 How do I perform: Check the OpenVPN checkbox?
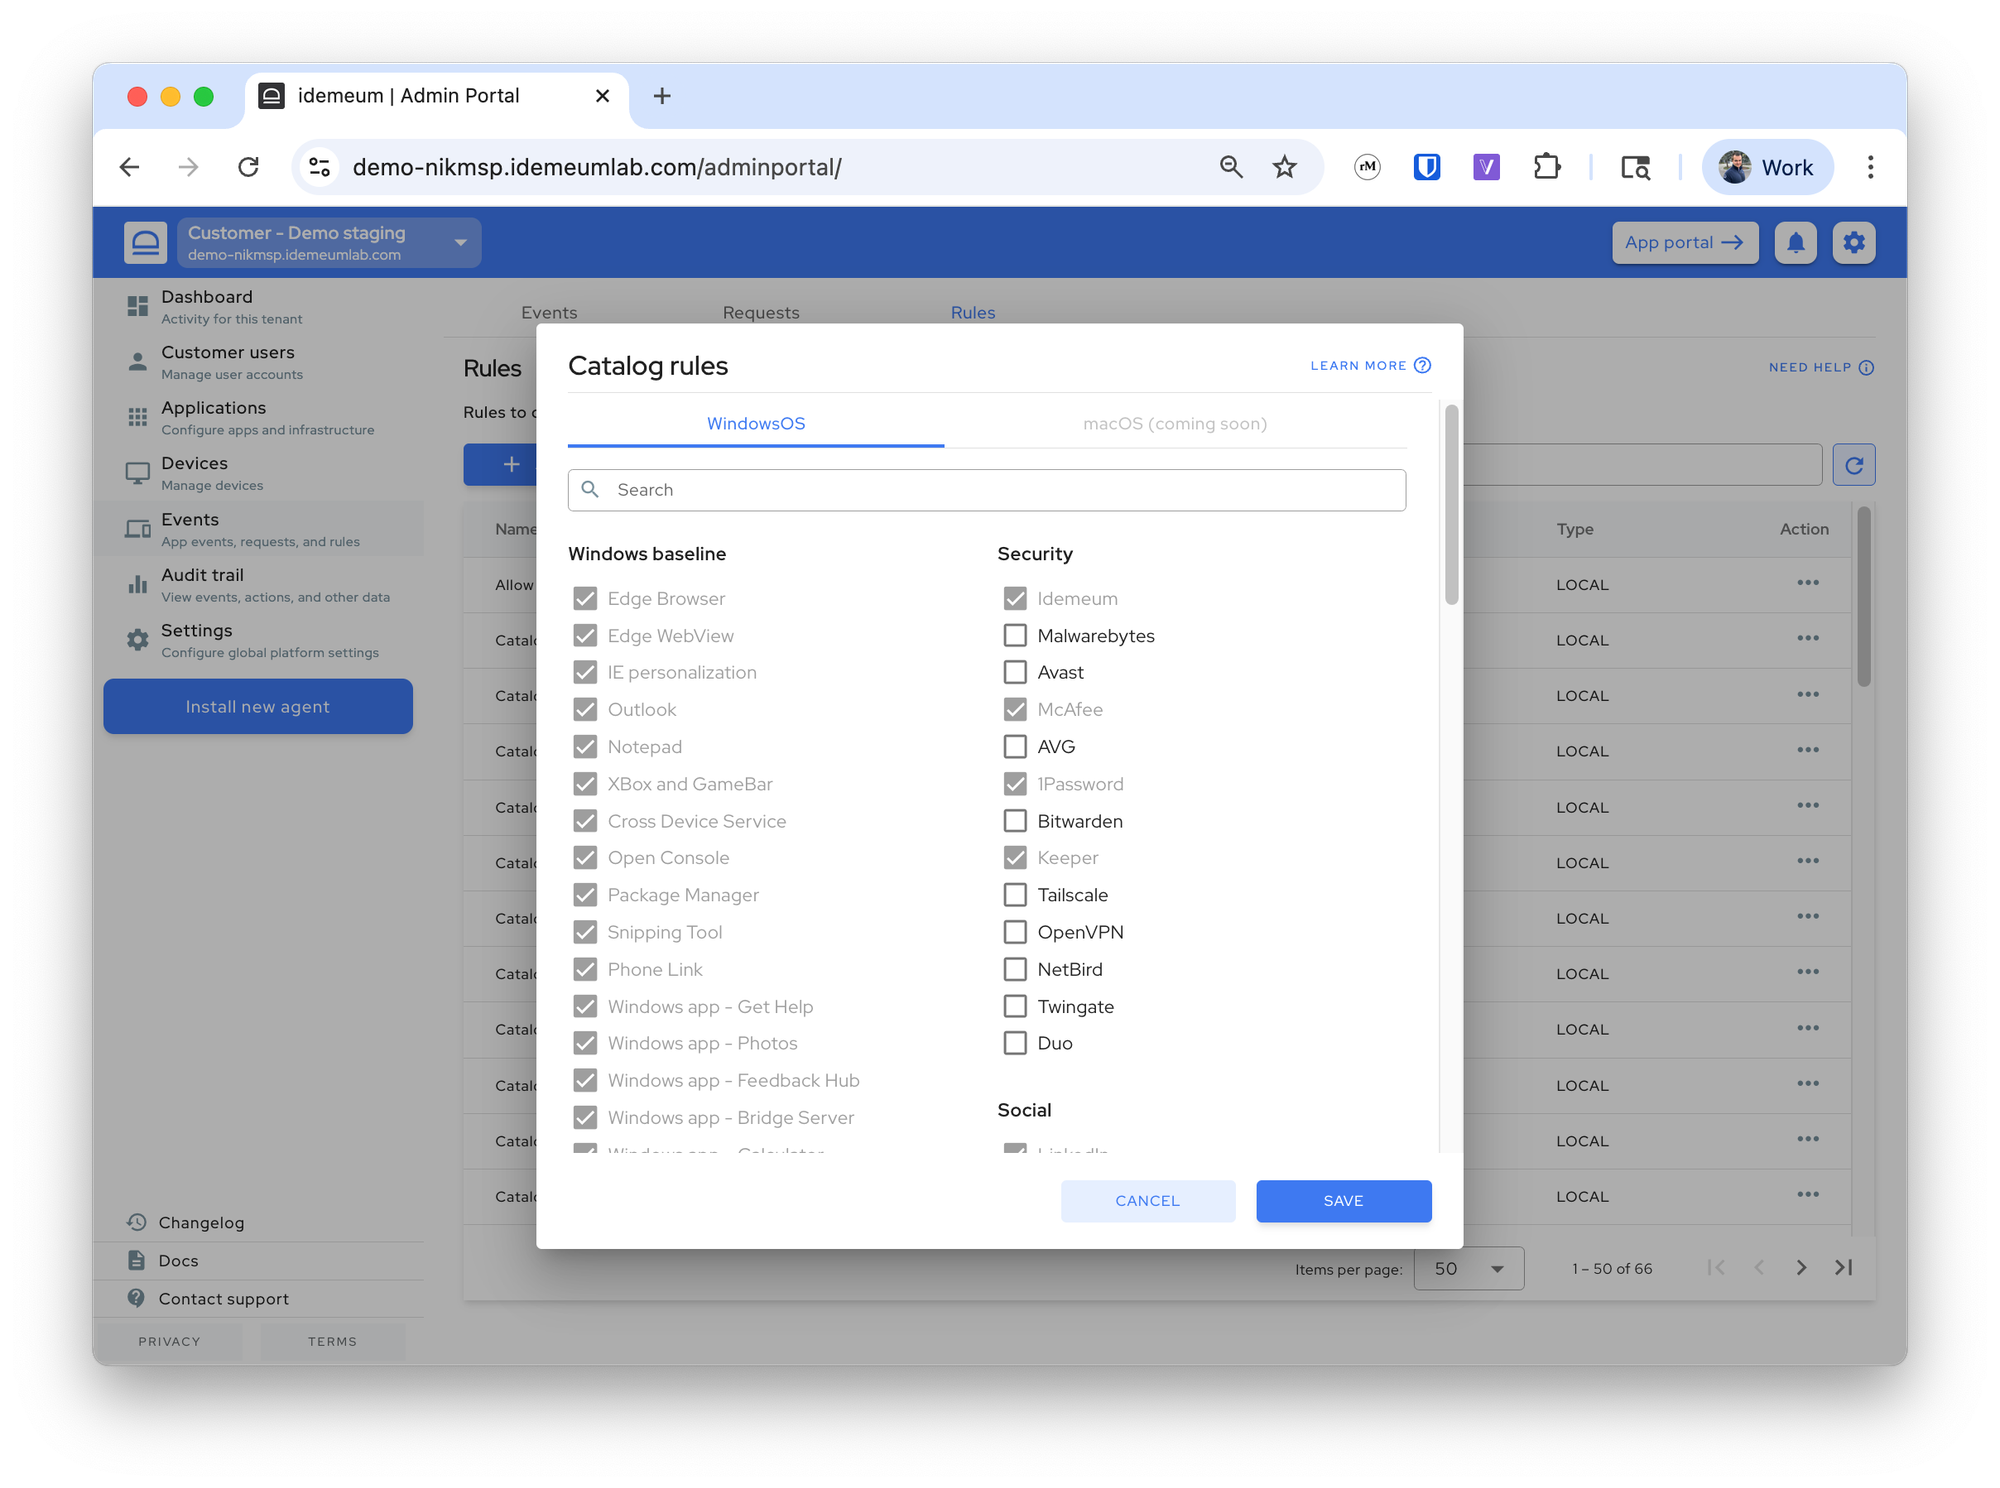pos(1015,932)
